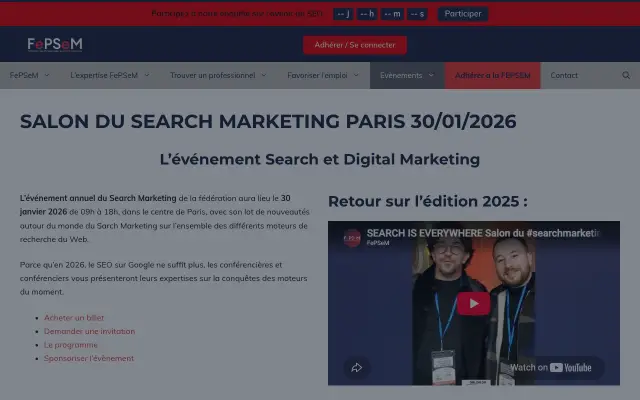The width and height of the screenshot is (640, 400).
Task: Open the search magnifier icon in navigation
Action: [x=626, y=75]
